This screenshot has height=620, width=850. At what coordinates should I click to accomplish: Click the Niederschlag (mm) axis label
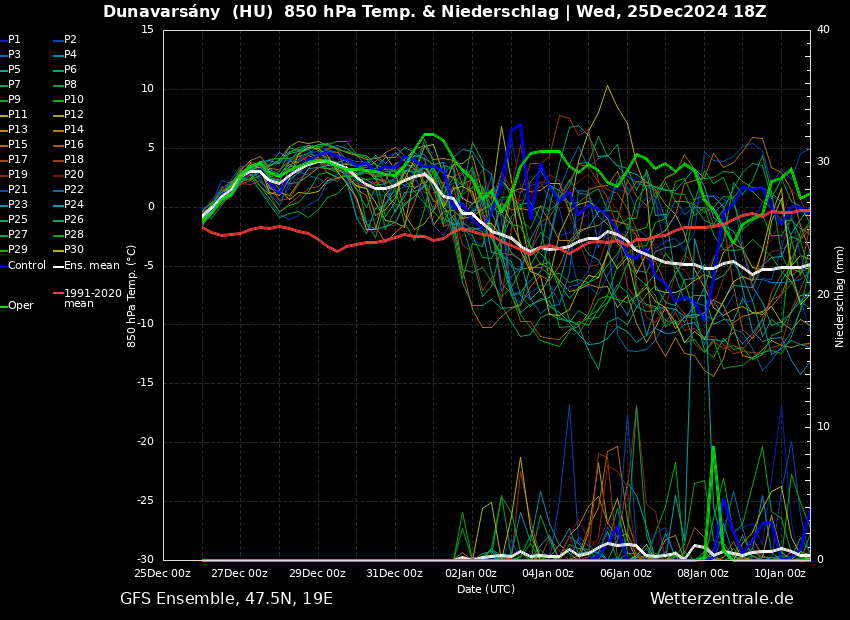point(840,295)
